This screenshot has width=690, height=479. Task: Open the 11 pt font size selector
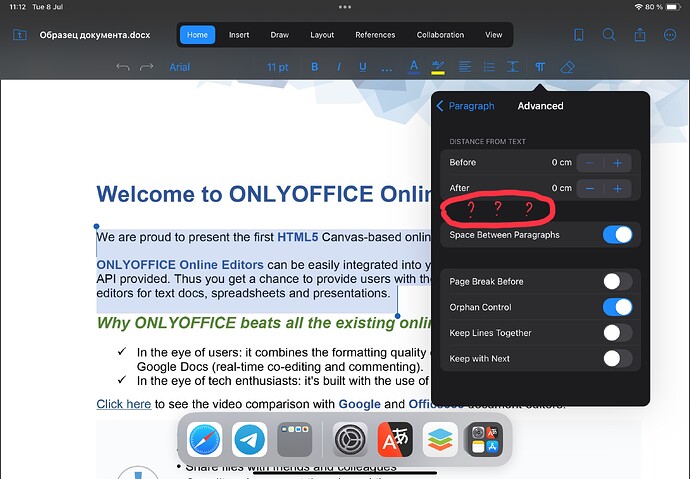click(x=278, y=67)
